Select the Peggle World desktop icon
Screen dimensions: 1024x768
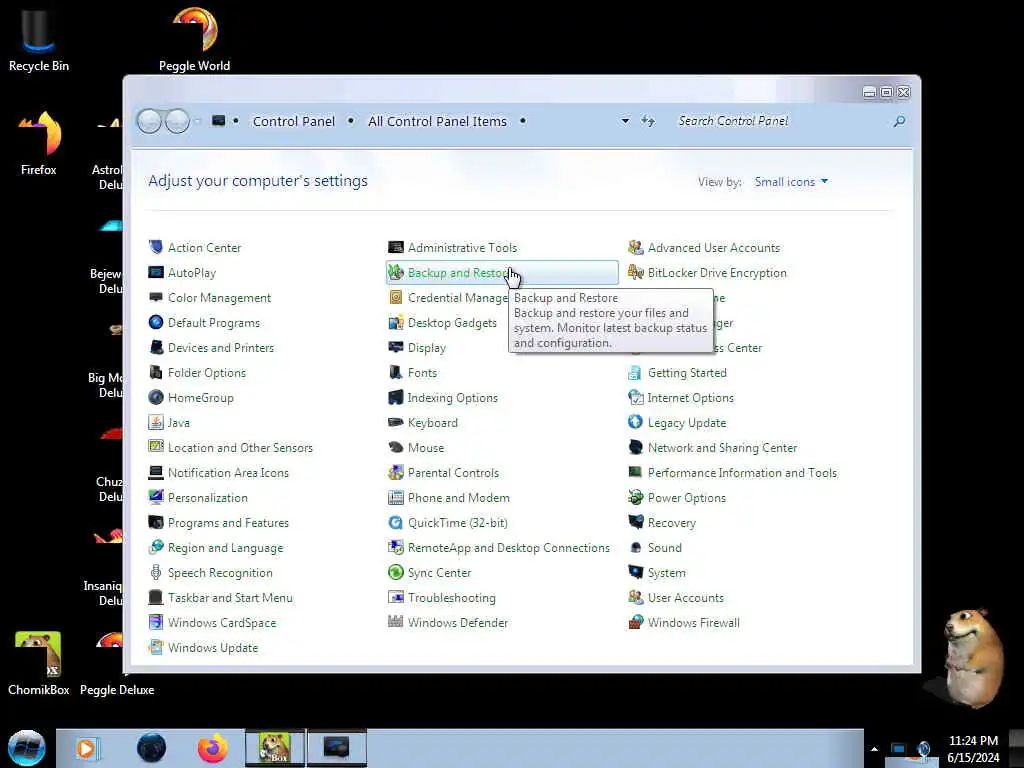pyautogui.click(x=195, y=39)
